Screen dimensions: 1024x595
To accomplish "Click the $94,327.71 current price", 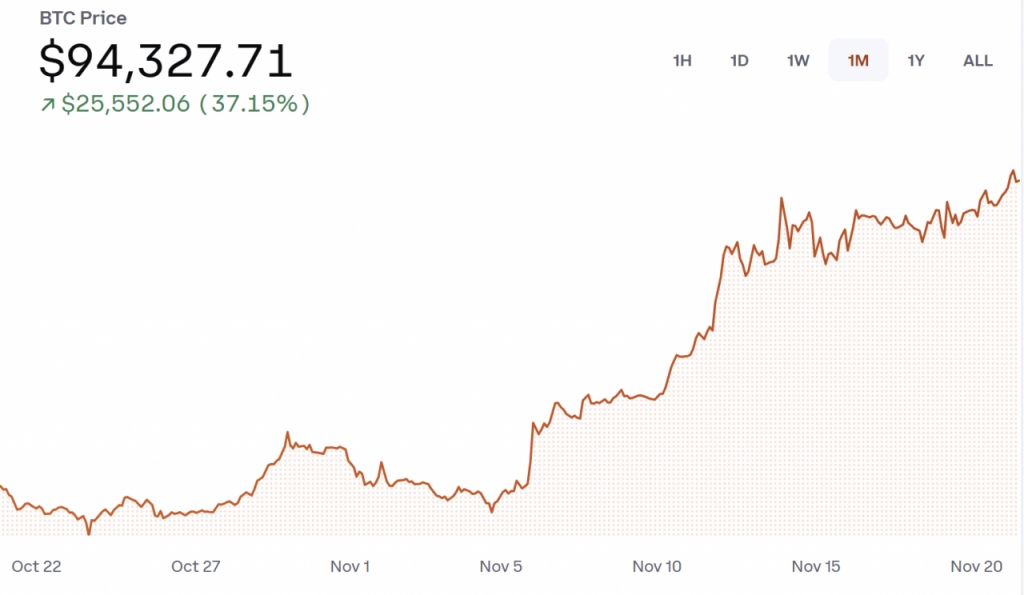I will (165, 61).
